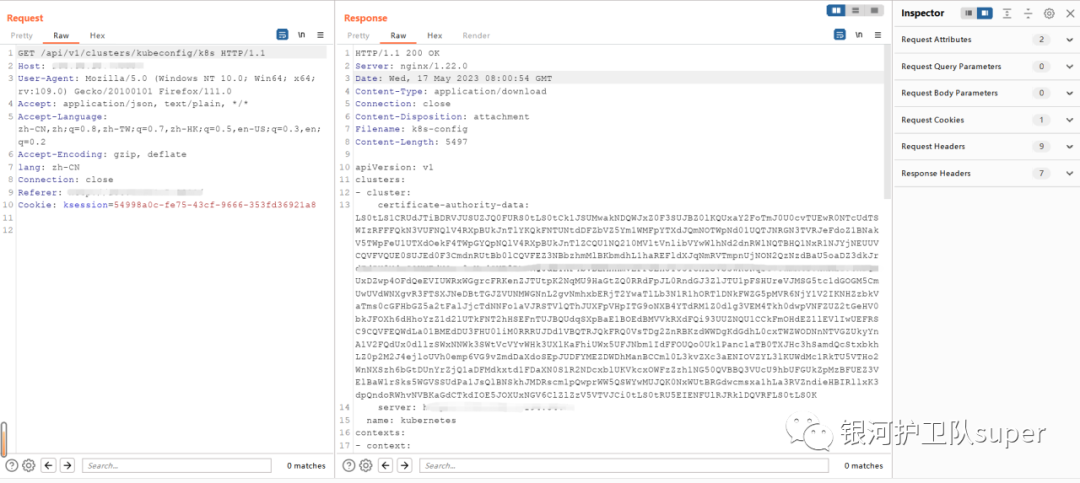Open search settings gear under Response panel

pyautogui.click(x=366, y=466)
